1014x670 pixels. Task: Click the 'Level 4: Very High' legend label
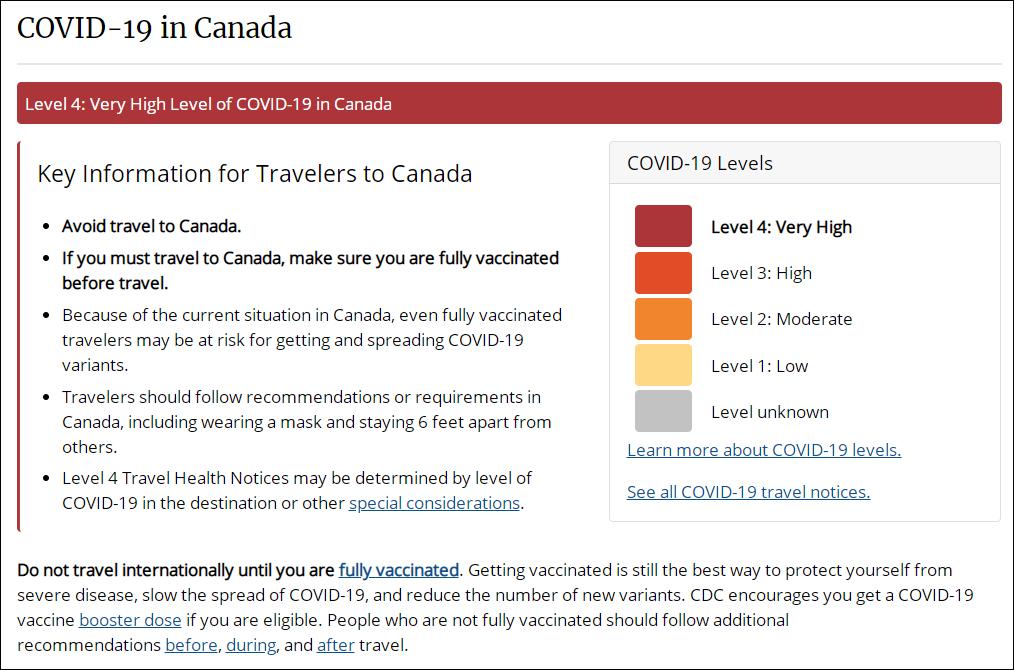coord(781,227)
